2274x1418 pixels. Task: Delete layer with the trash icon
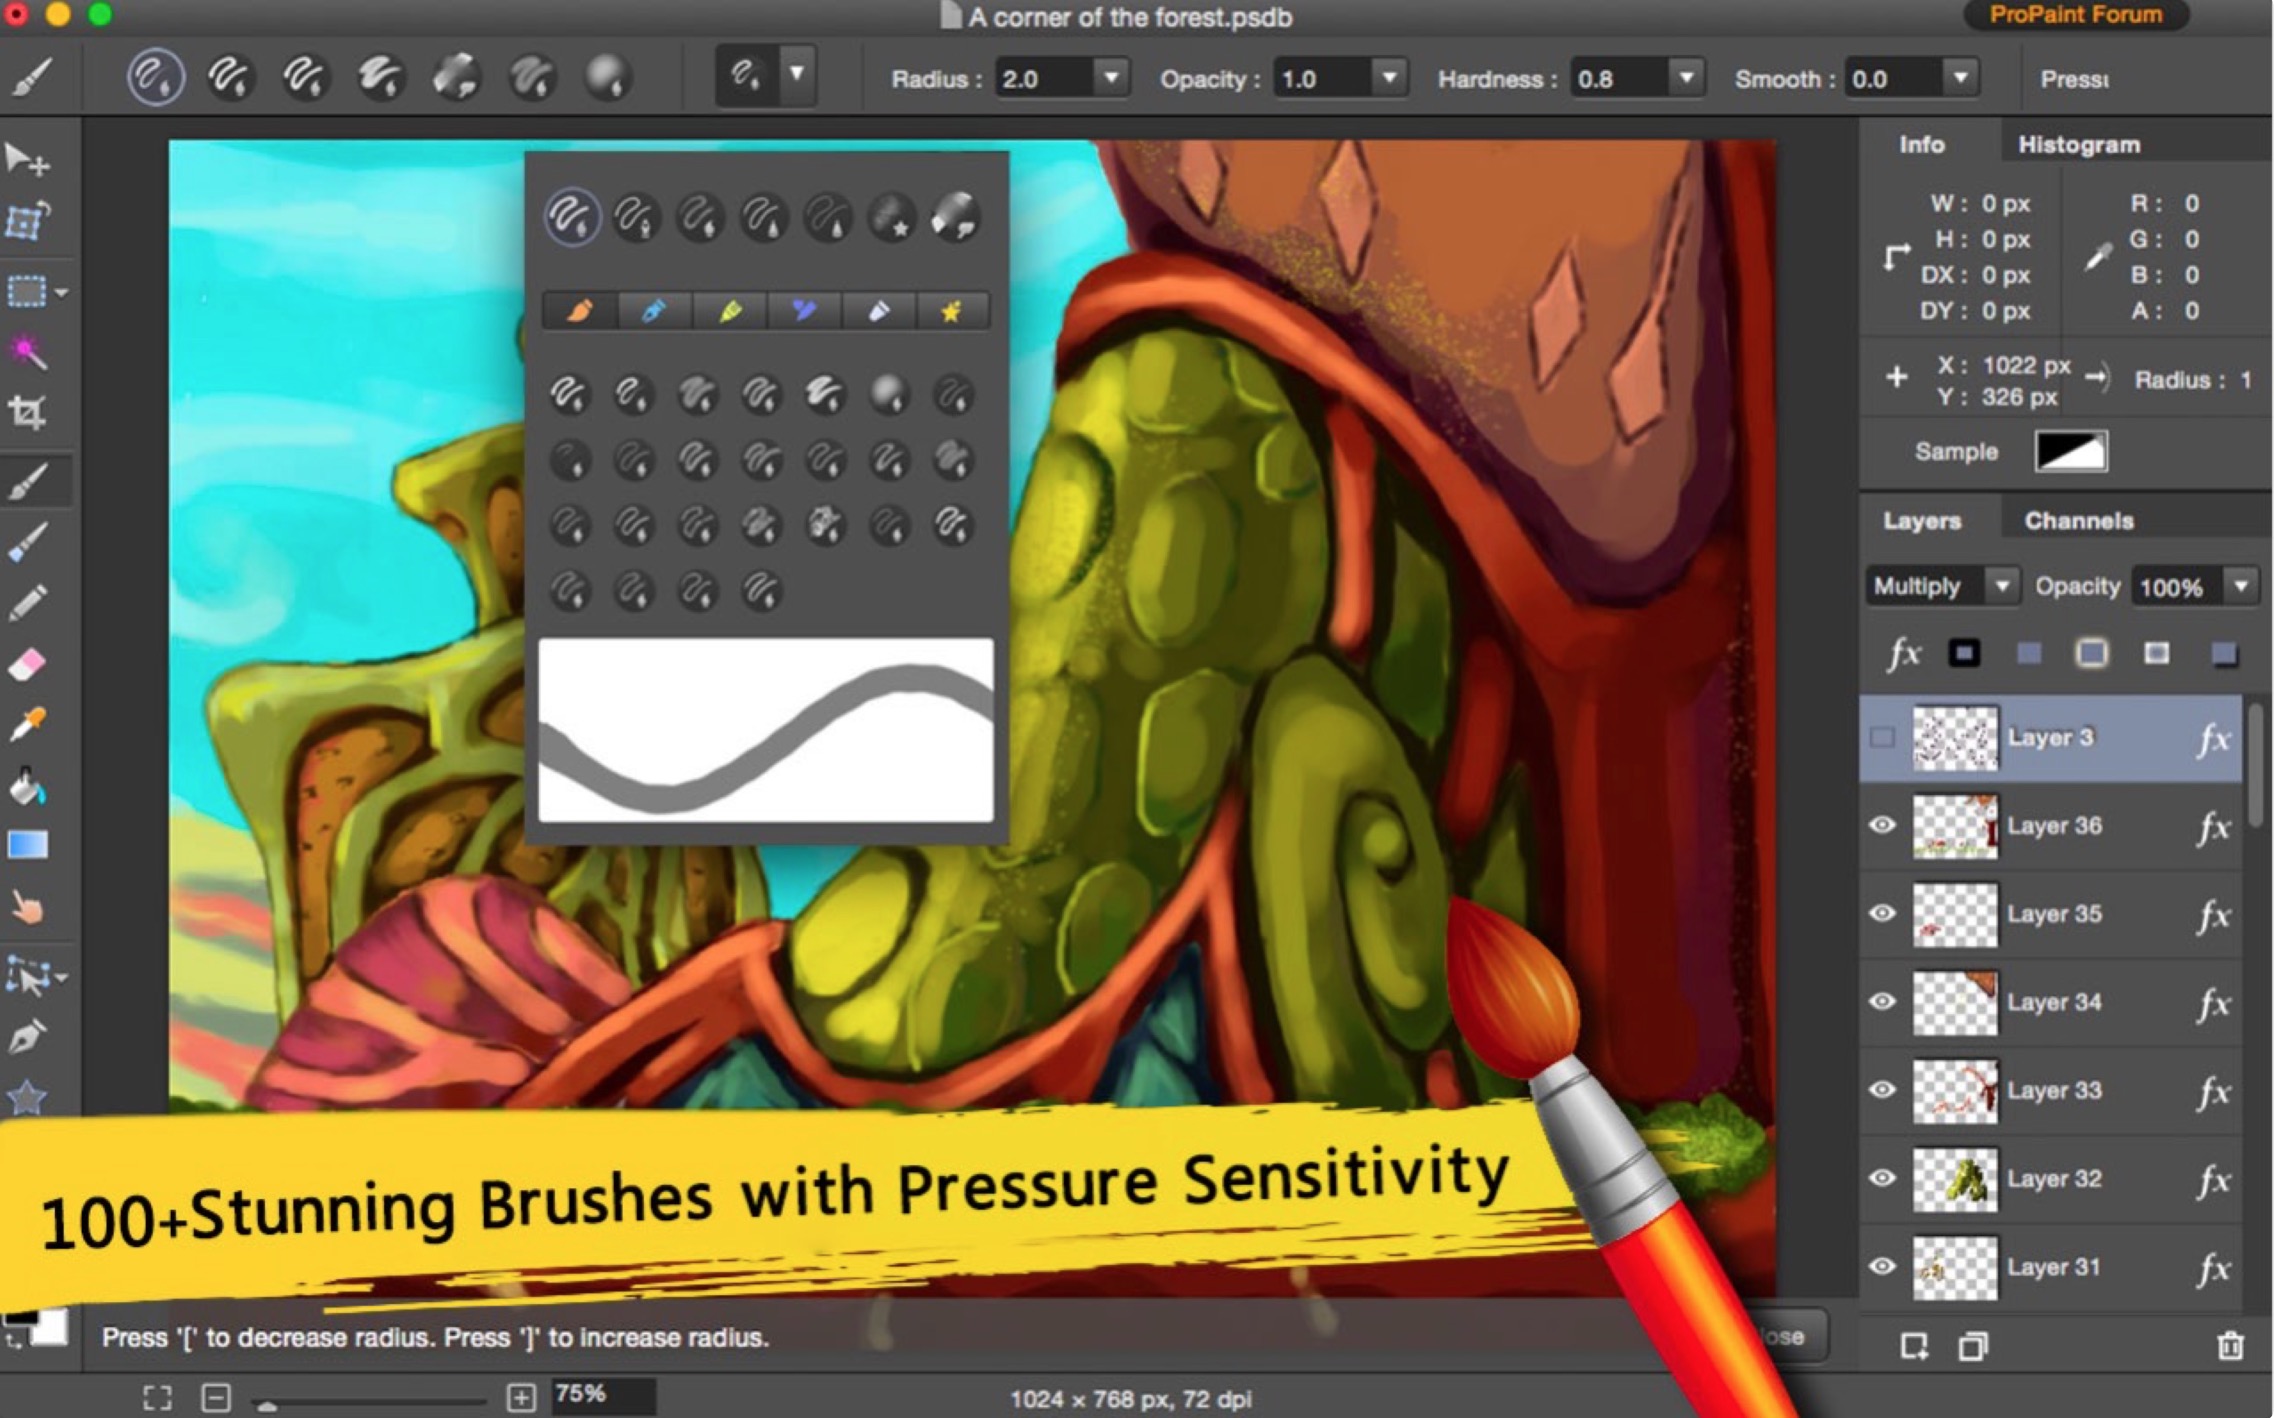2229,1346
